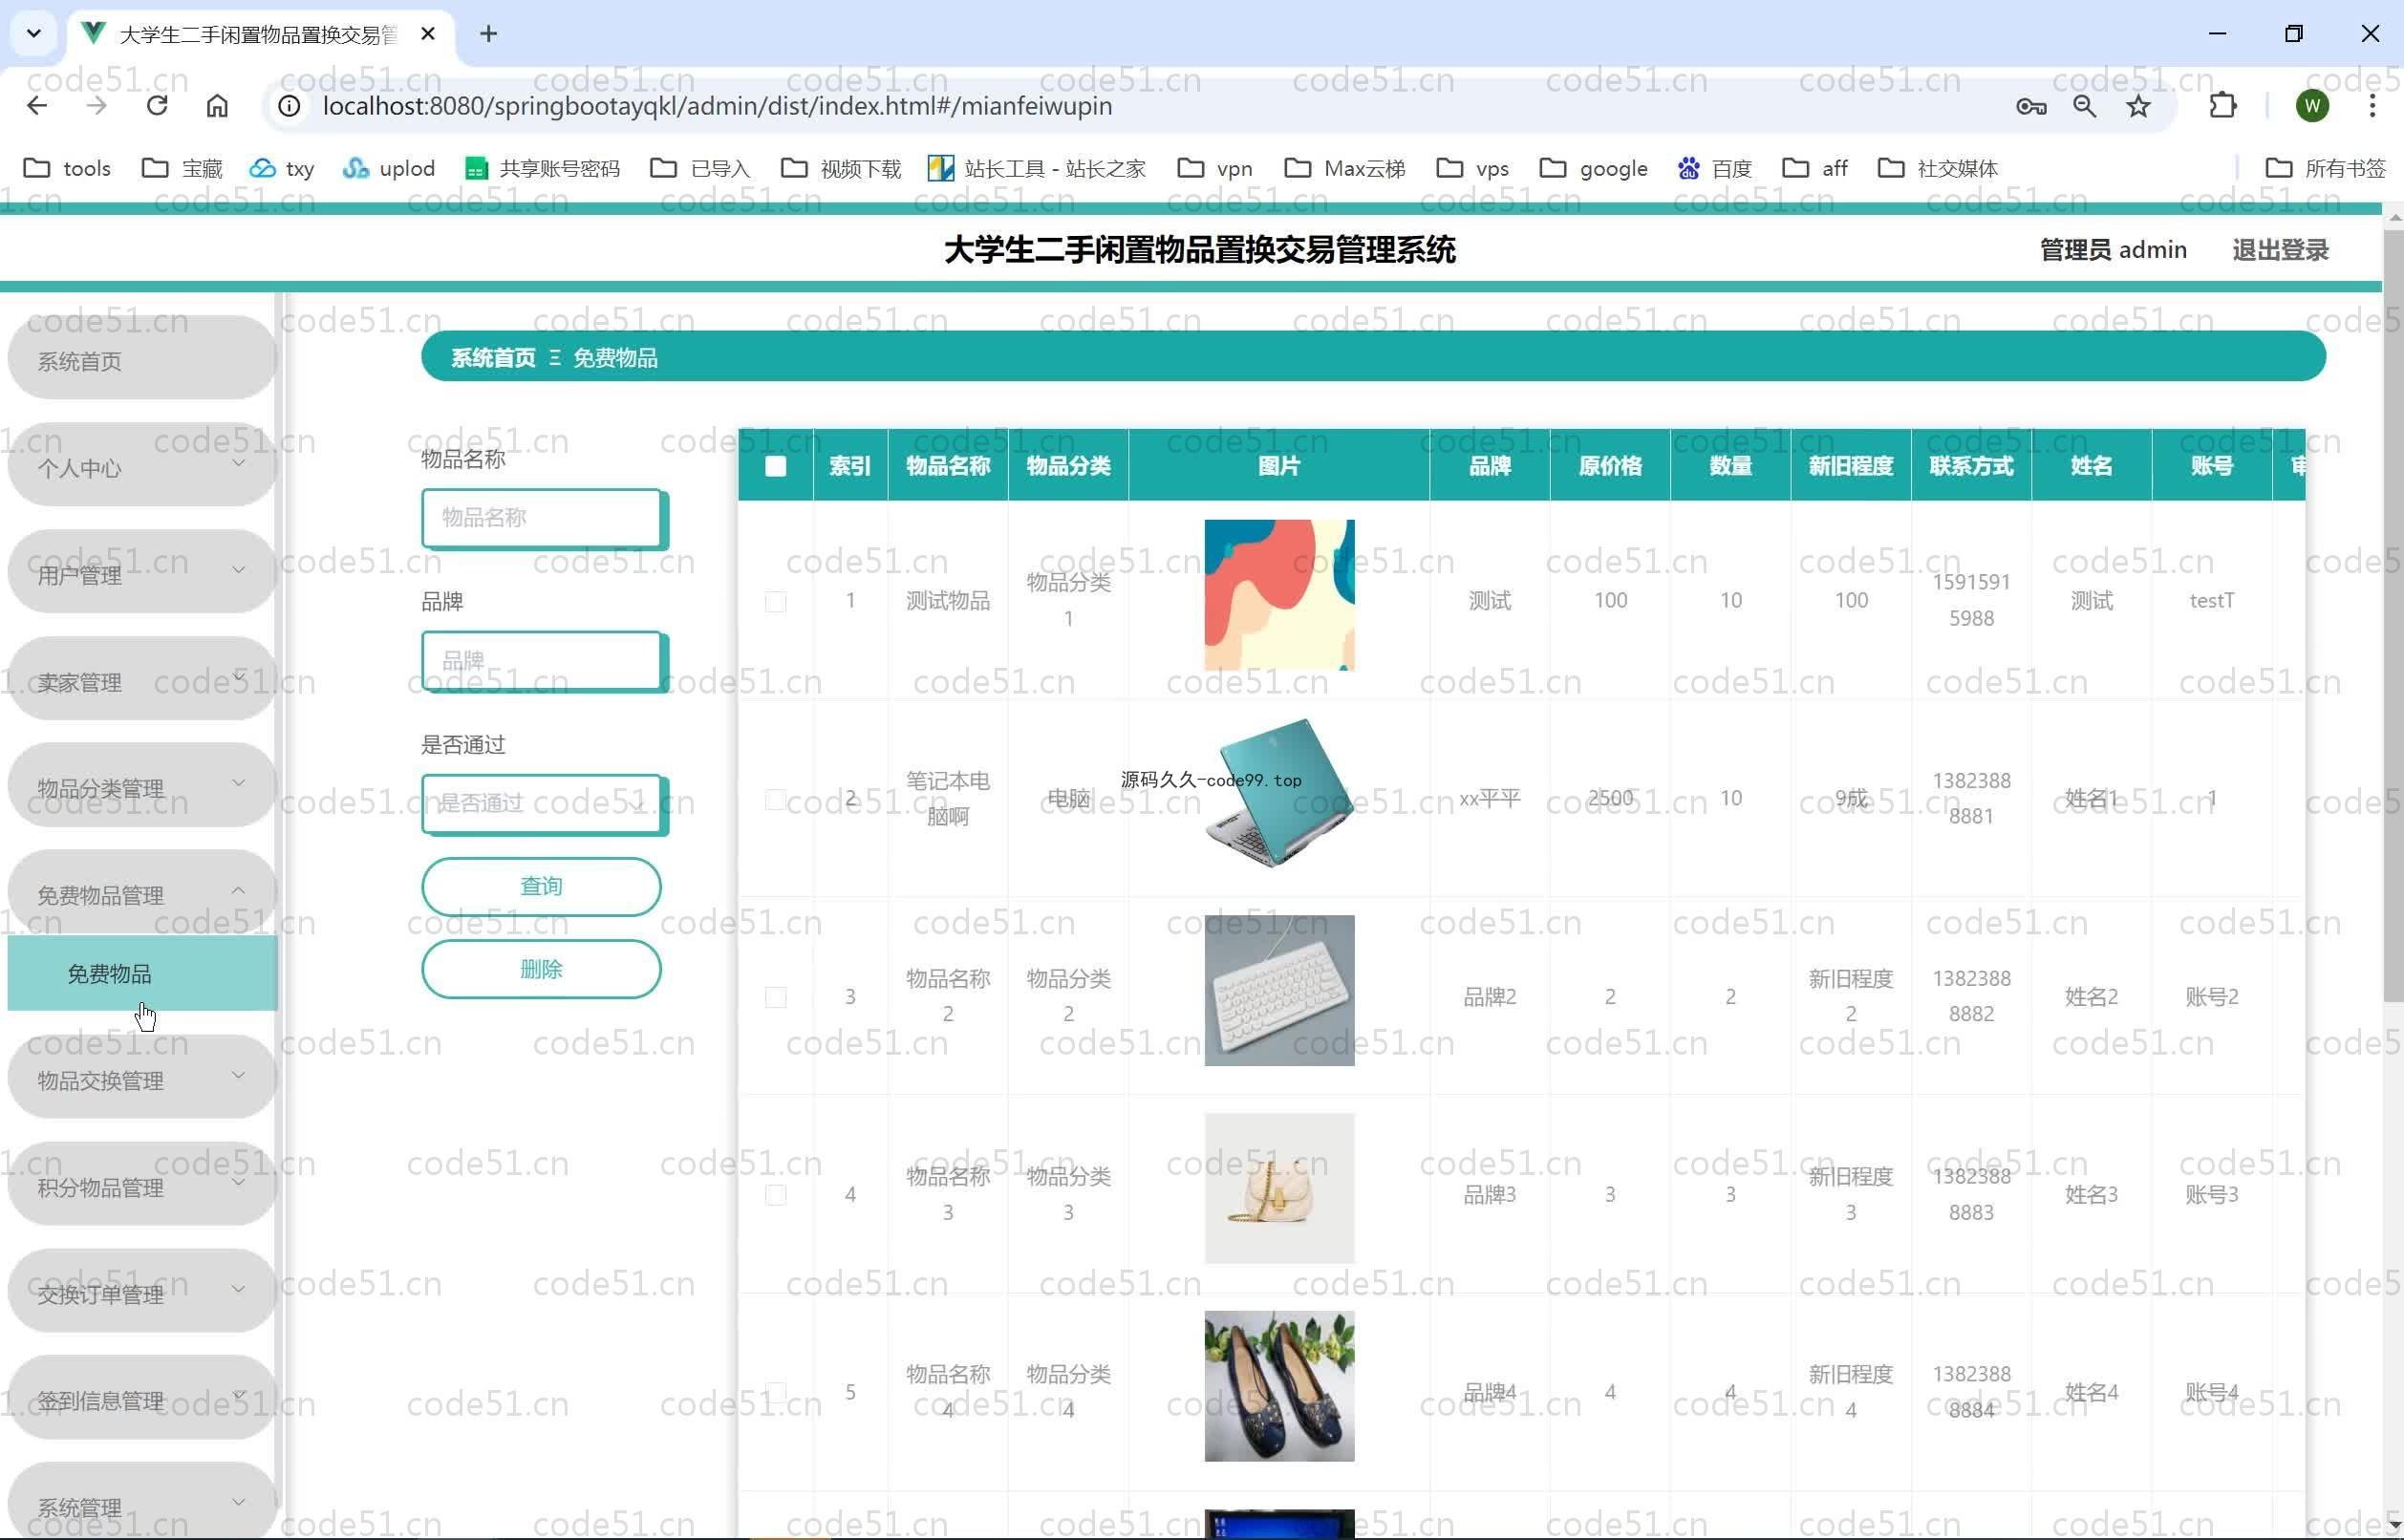Check the row for 笔记本电脑啊
This screenshot has width=2404, height=1540.
(x=775, y=799)
